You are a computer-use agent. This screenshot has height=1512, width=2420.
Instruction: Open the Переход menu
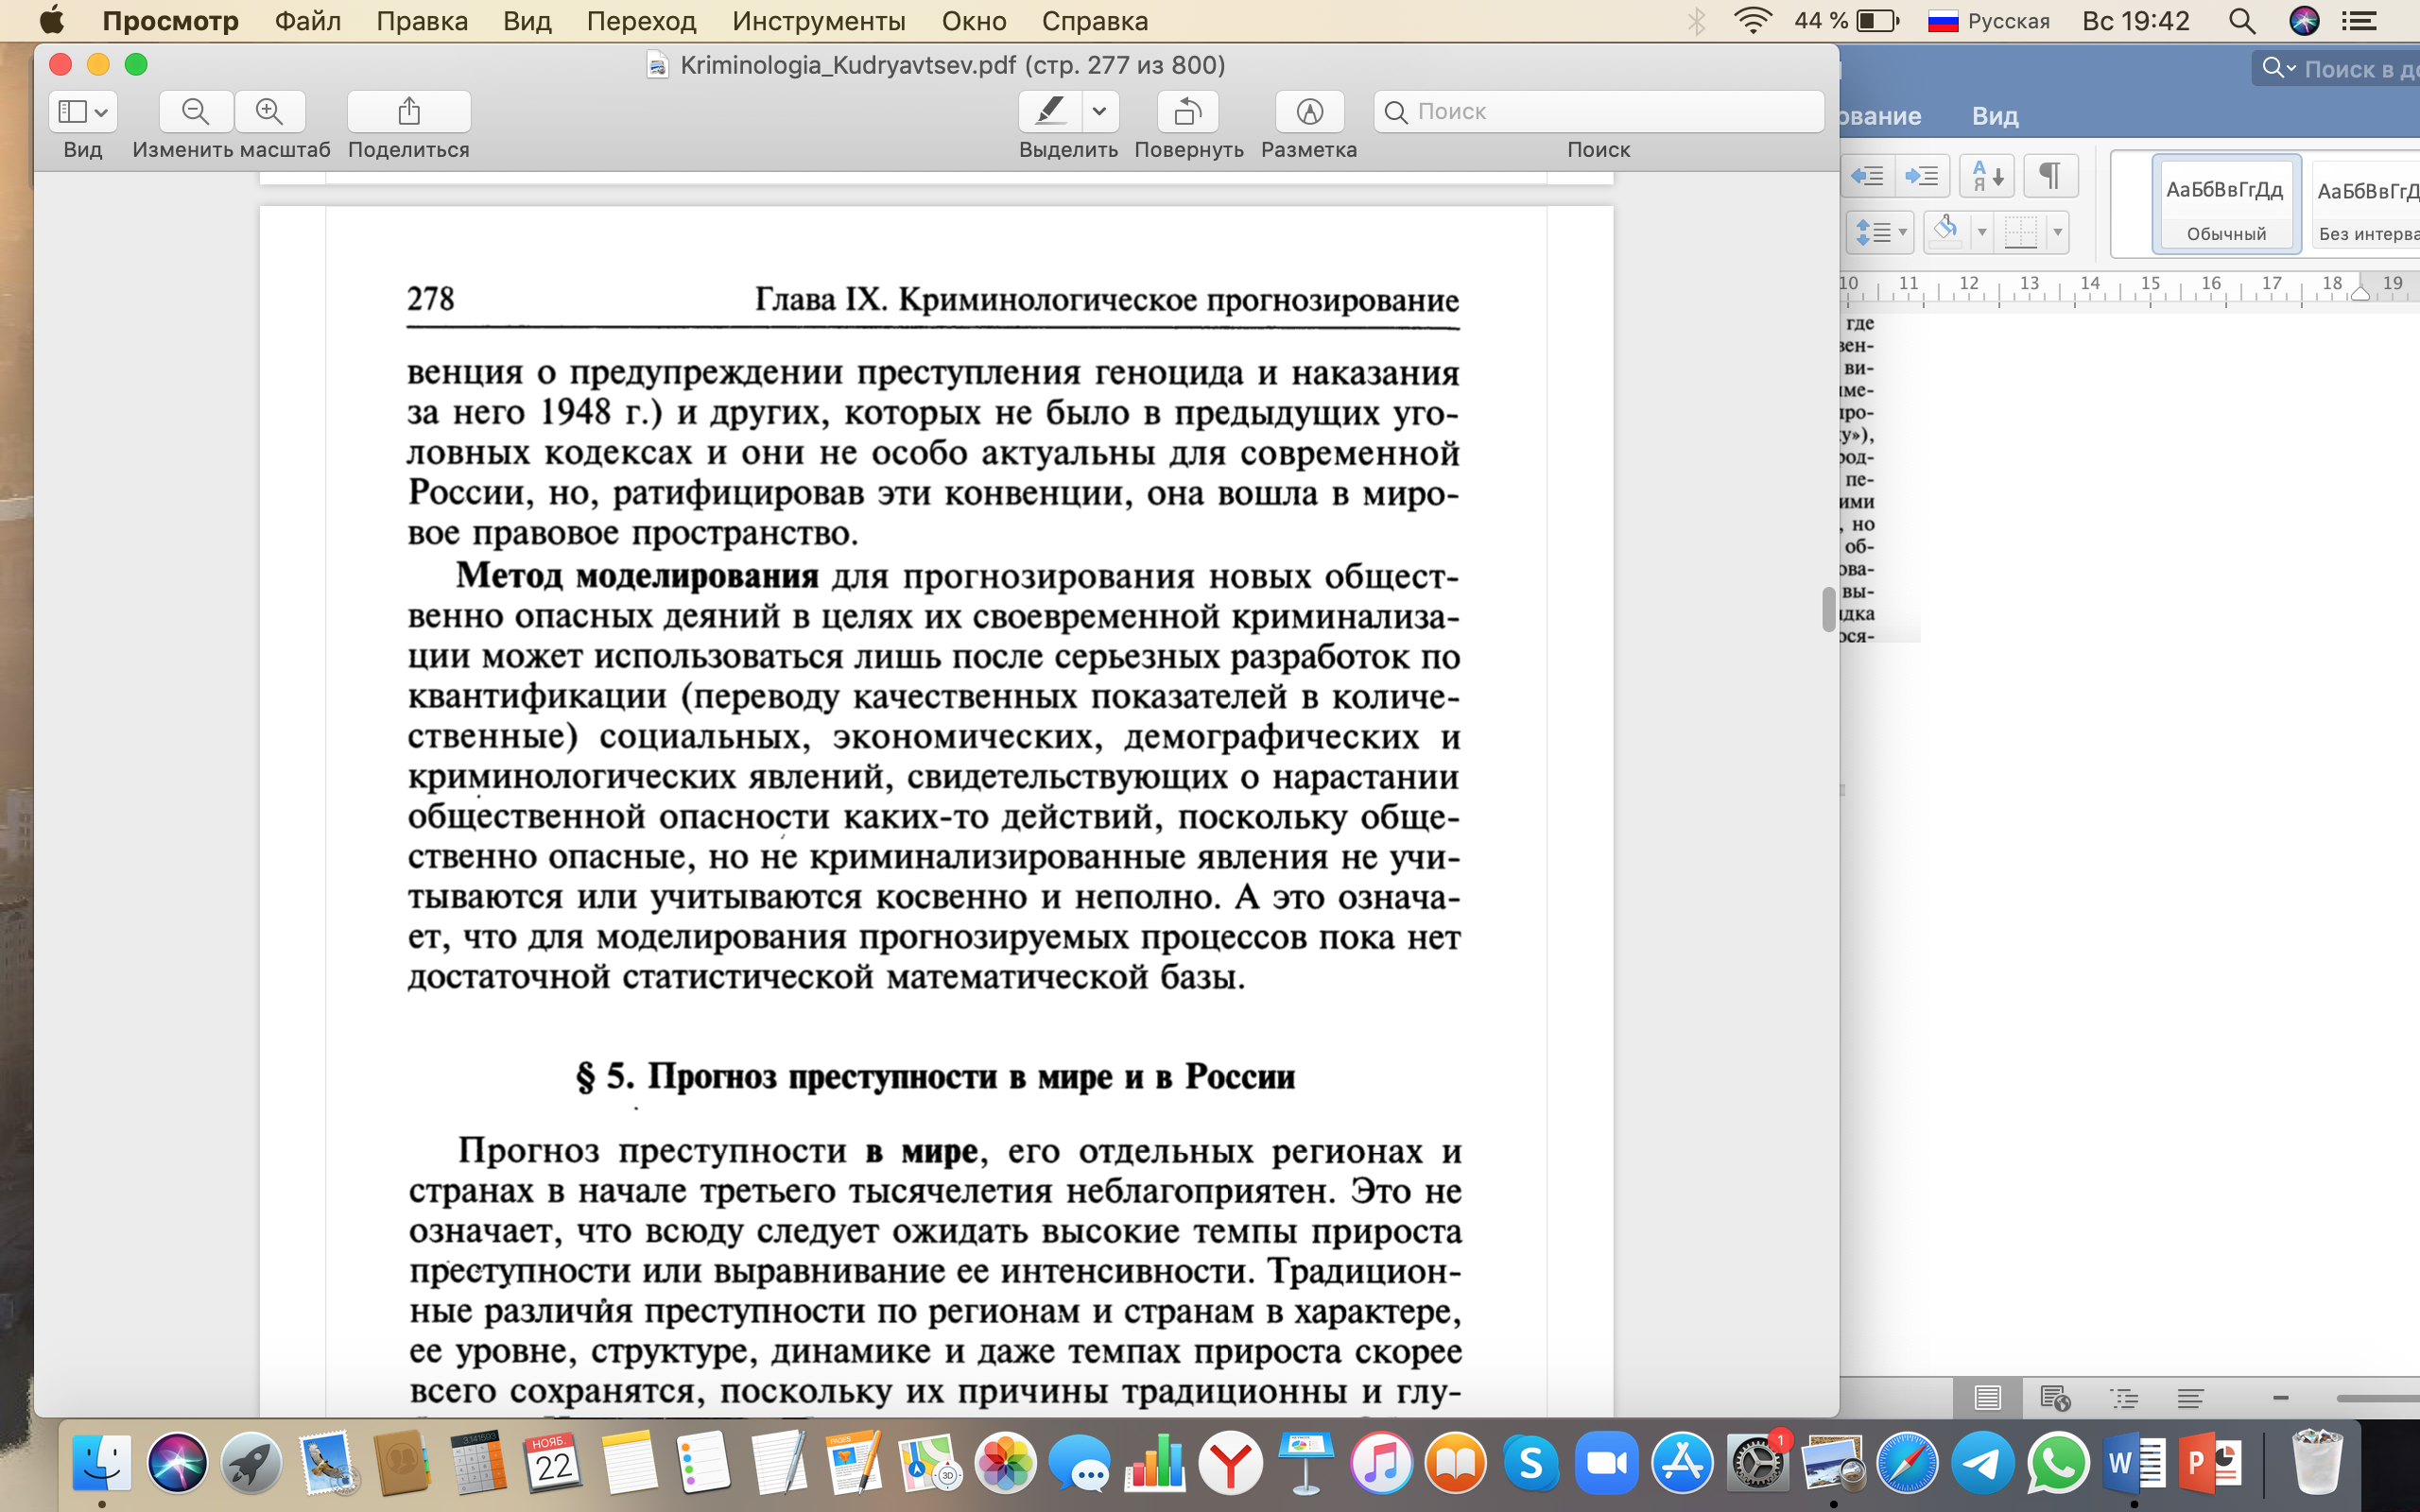click(x=641, y=21)
